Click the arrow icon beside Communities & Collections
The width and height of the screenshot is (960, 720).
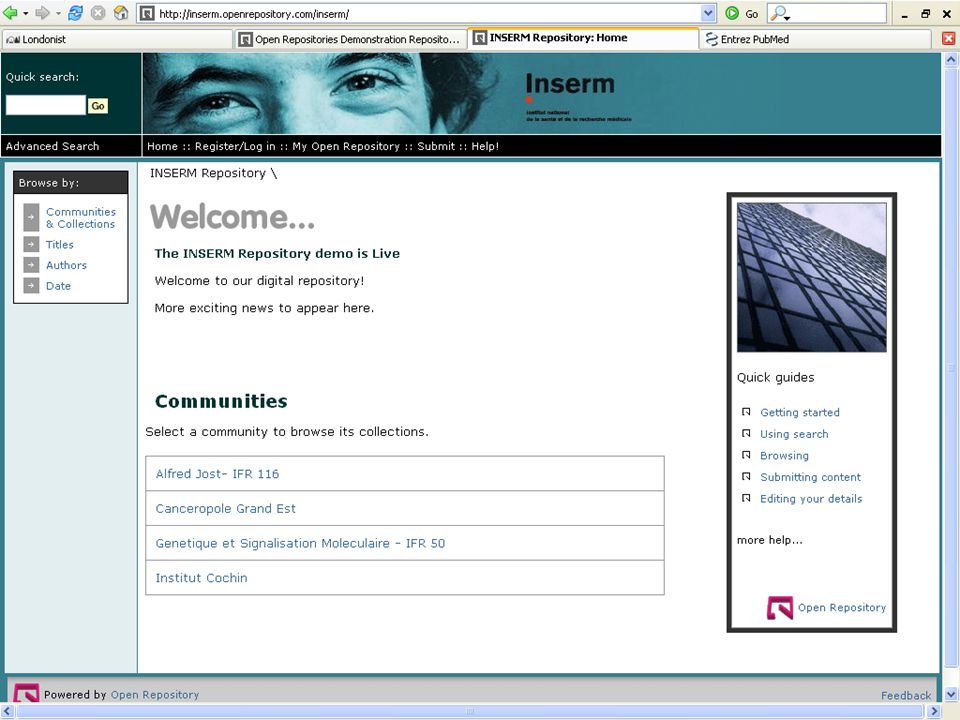[x=31, y=217]
